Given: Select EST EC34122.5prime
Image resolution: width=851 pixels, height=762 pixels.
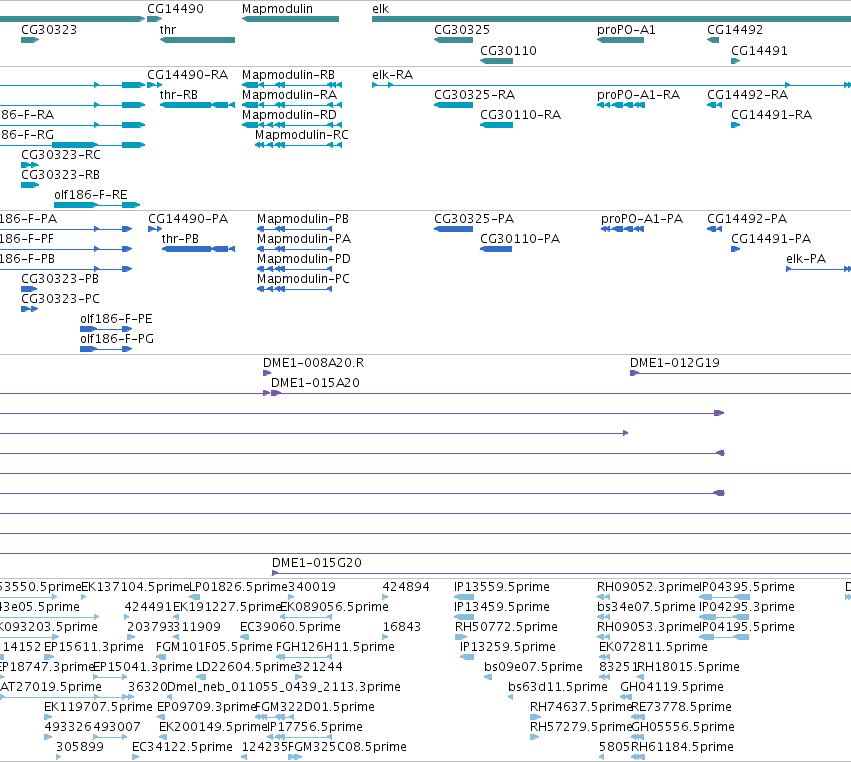Looking at the screenshot, I should pyautogui.click(x=182, y=747).
